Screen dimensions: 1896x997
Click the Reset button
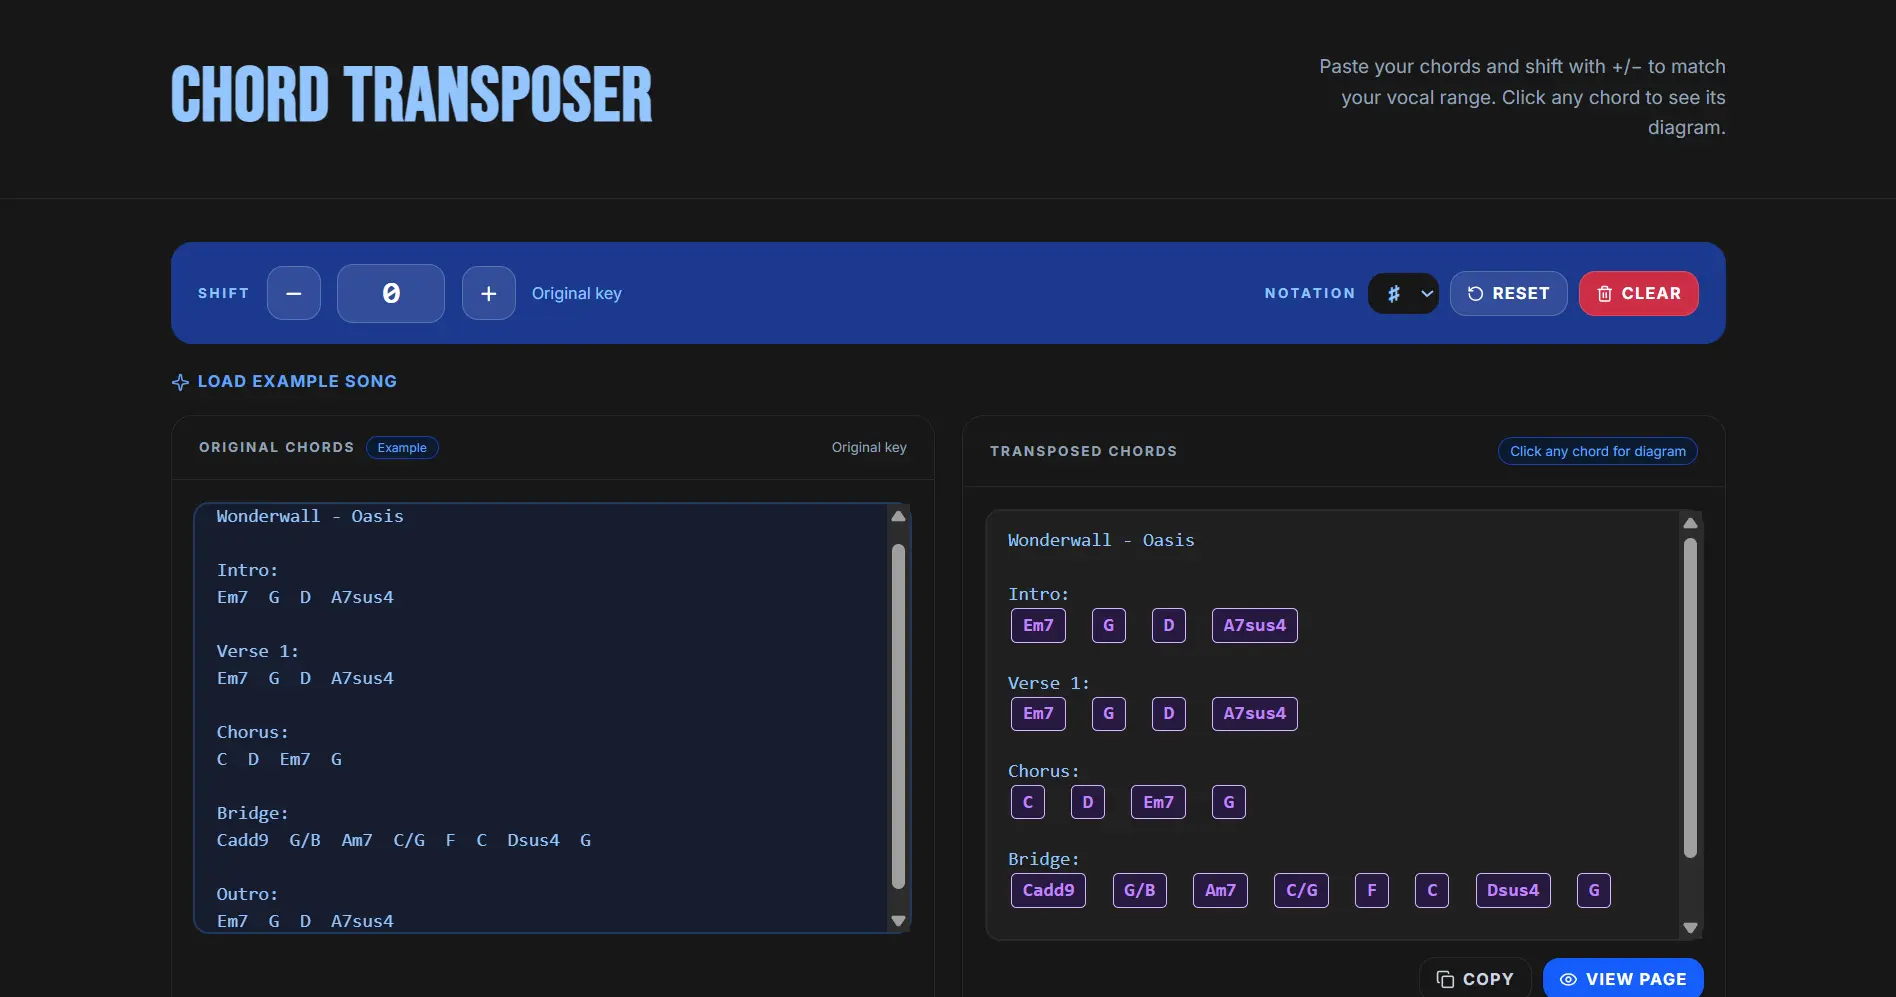tap(1509, 294)
